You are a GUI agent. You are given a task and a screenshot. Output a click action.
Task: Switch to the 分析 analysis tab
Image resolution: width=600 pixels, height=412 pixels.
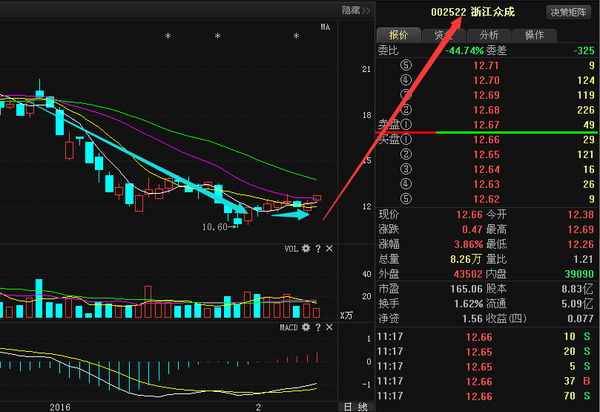pos(489,34)
